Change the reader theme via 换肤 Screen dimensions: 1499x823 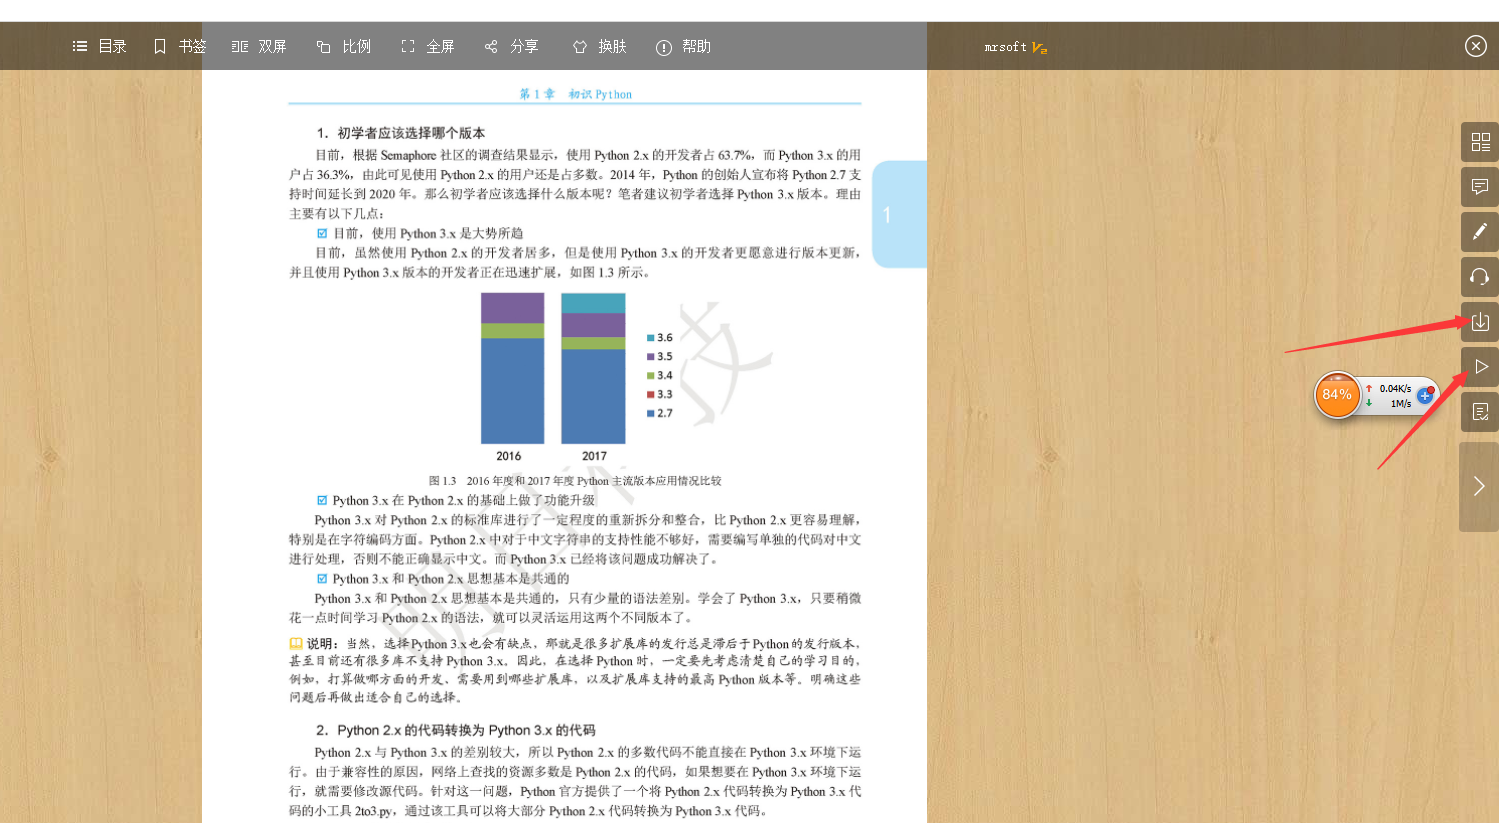pyautogui.click(x=599, y=47)
